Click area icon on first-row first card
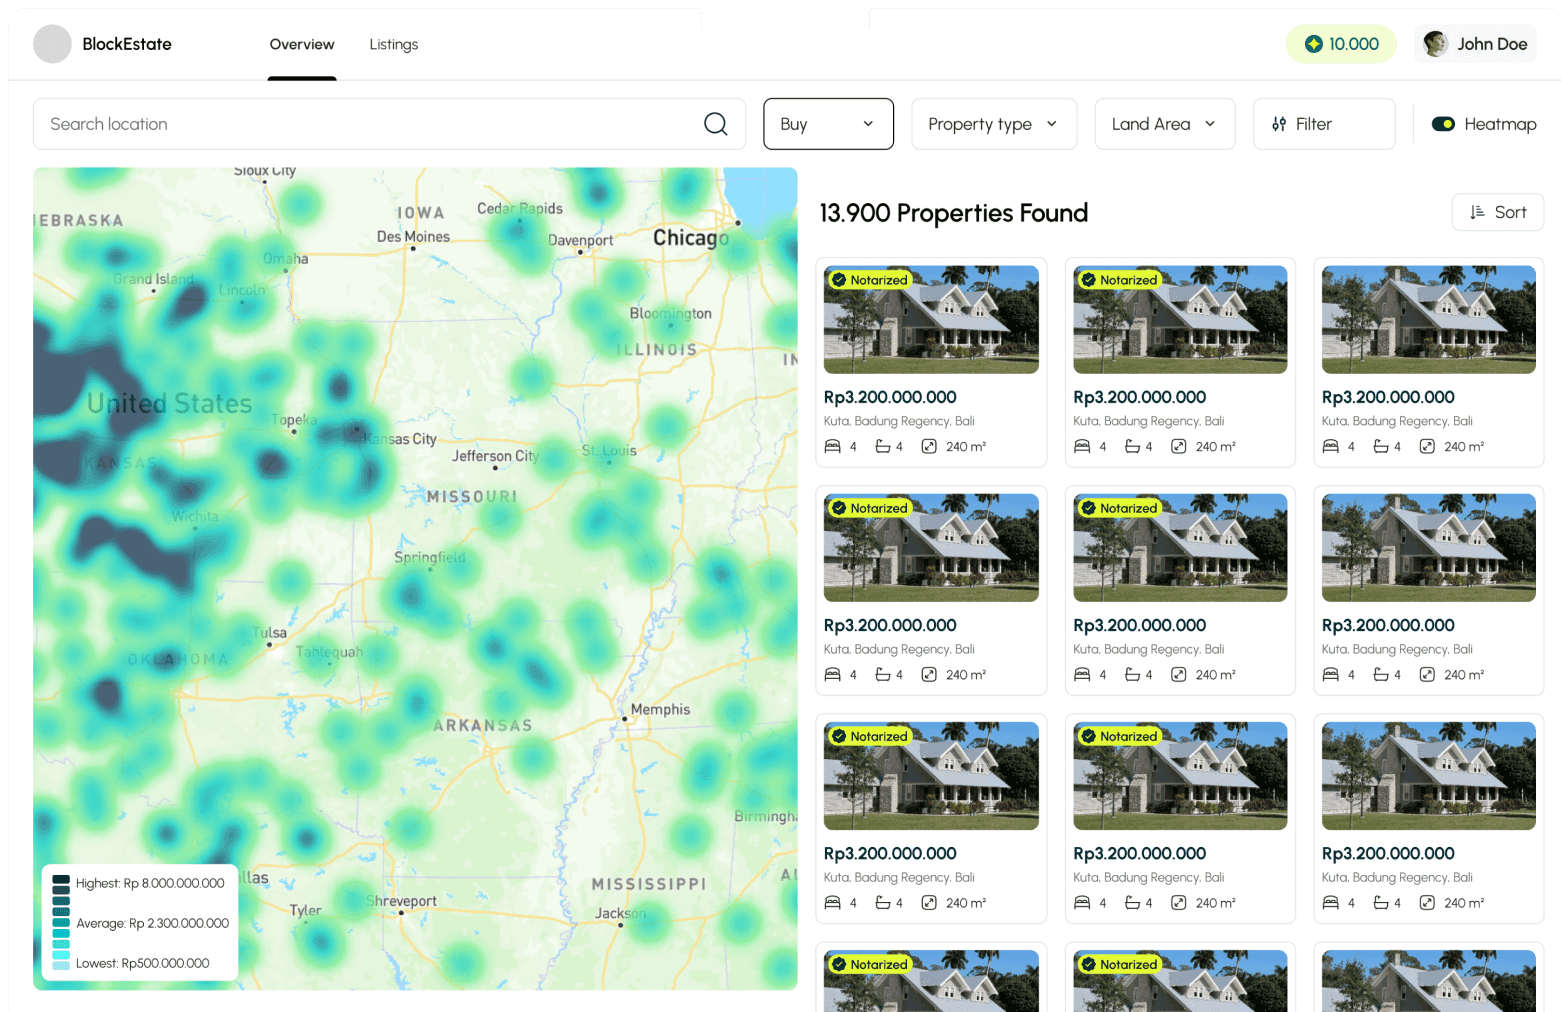The height and width of the screenshot is (1012, 1561). coord(929,447)
